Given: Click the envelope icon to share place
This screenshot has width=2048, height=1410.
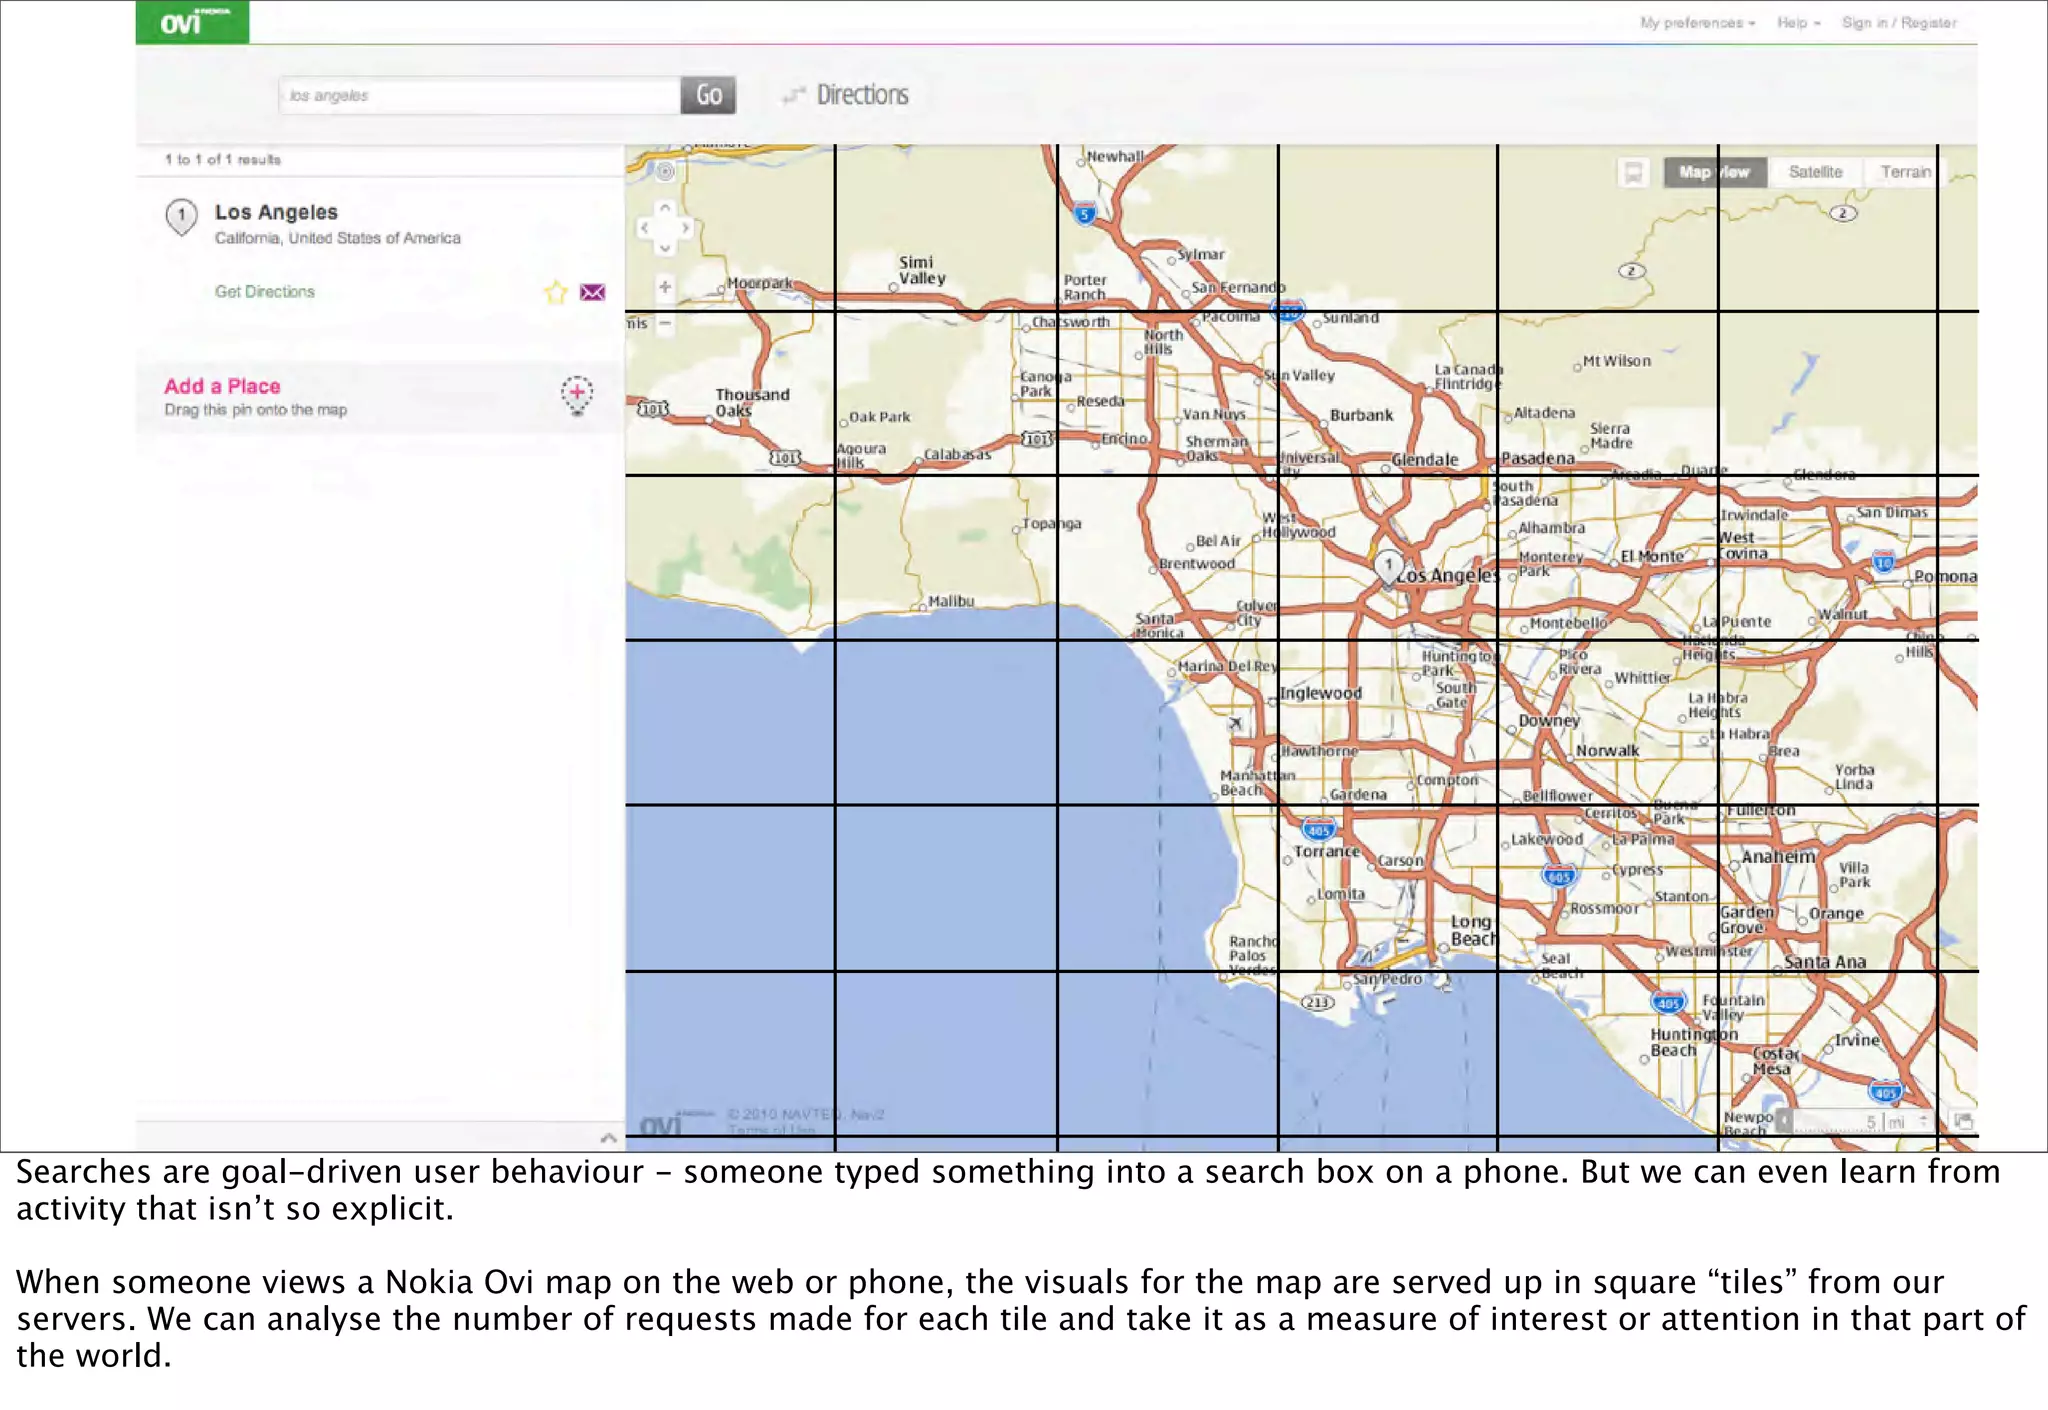Looking at the screenshot, I should [x=593, y=292].
